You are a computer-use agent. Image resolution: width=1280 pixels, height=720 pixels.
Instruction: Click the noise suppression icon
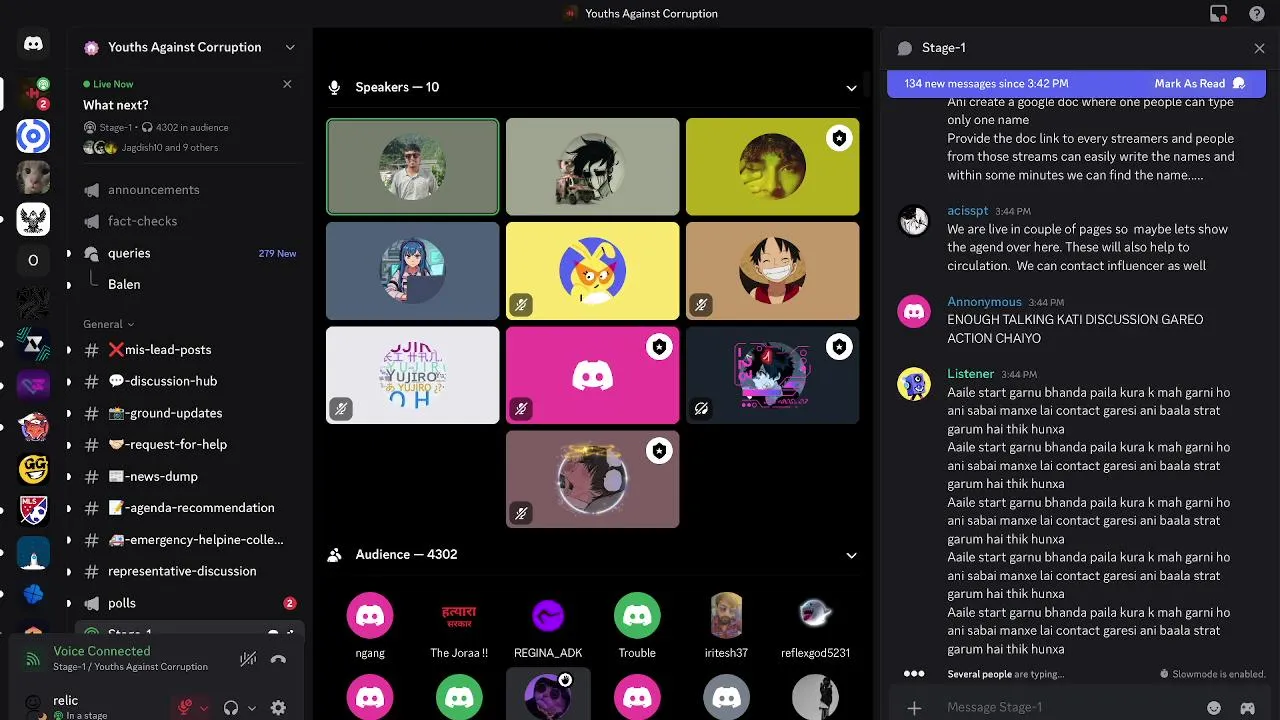248,659
